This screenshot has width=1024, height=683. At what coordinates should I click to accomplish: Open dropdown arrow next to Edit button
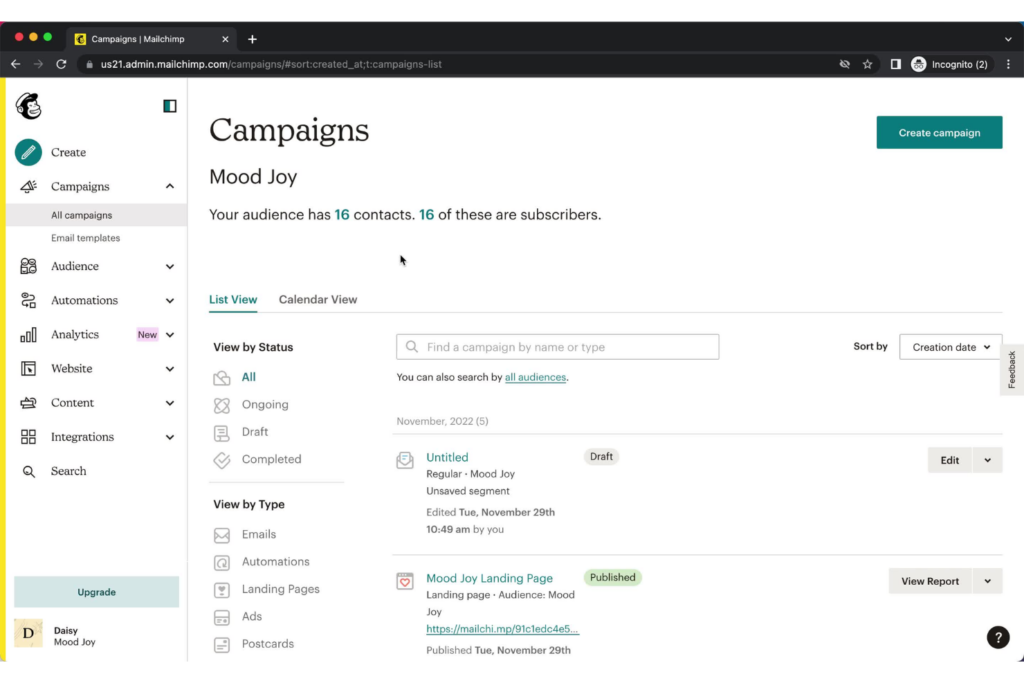coord(987,460)
